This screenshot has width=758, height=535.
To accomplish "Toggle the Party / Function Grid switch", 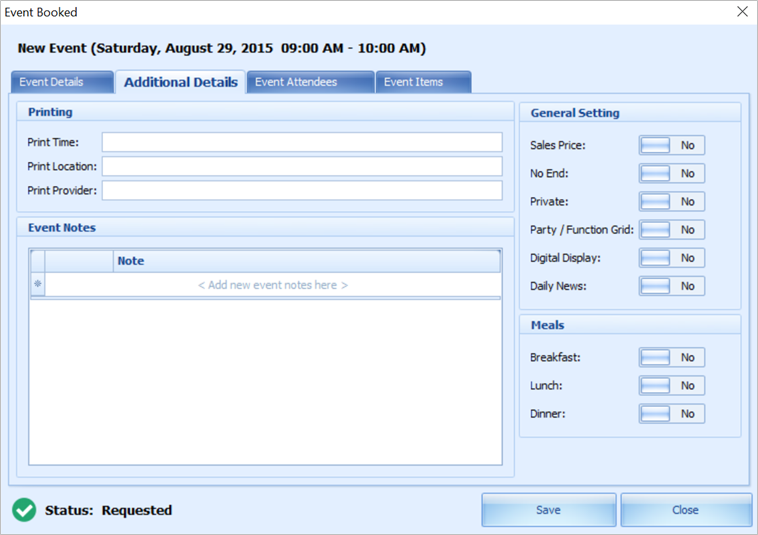I will tap(671, 230).
